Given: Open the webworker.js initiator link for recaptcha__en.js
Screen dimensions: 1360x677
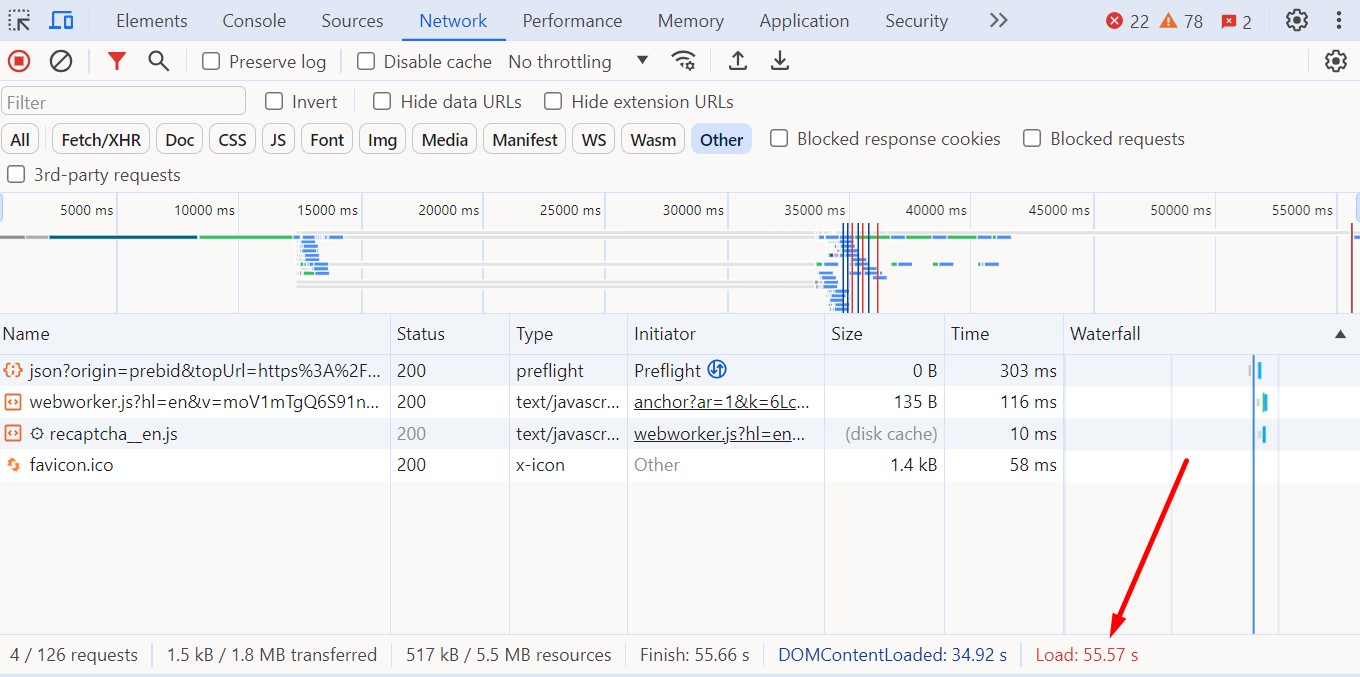Looking at the screenshot, I should (720, 434).
